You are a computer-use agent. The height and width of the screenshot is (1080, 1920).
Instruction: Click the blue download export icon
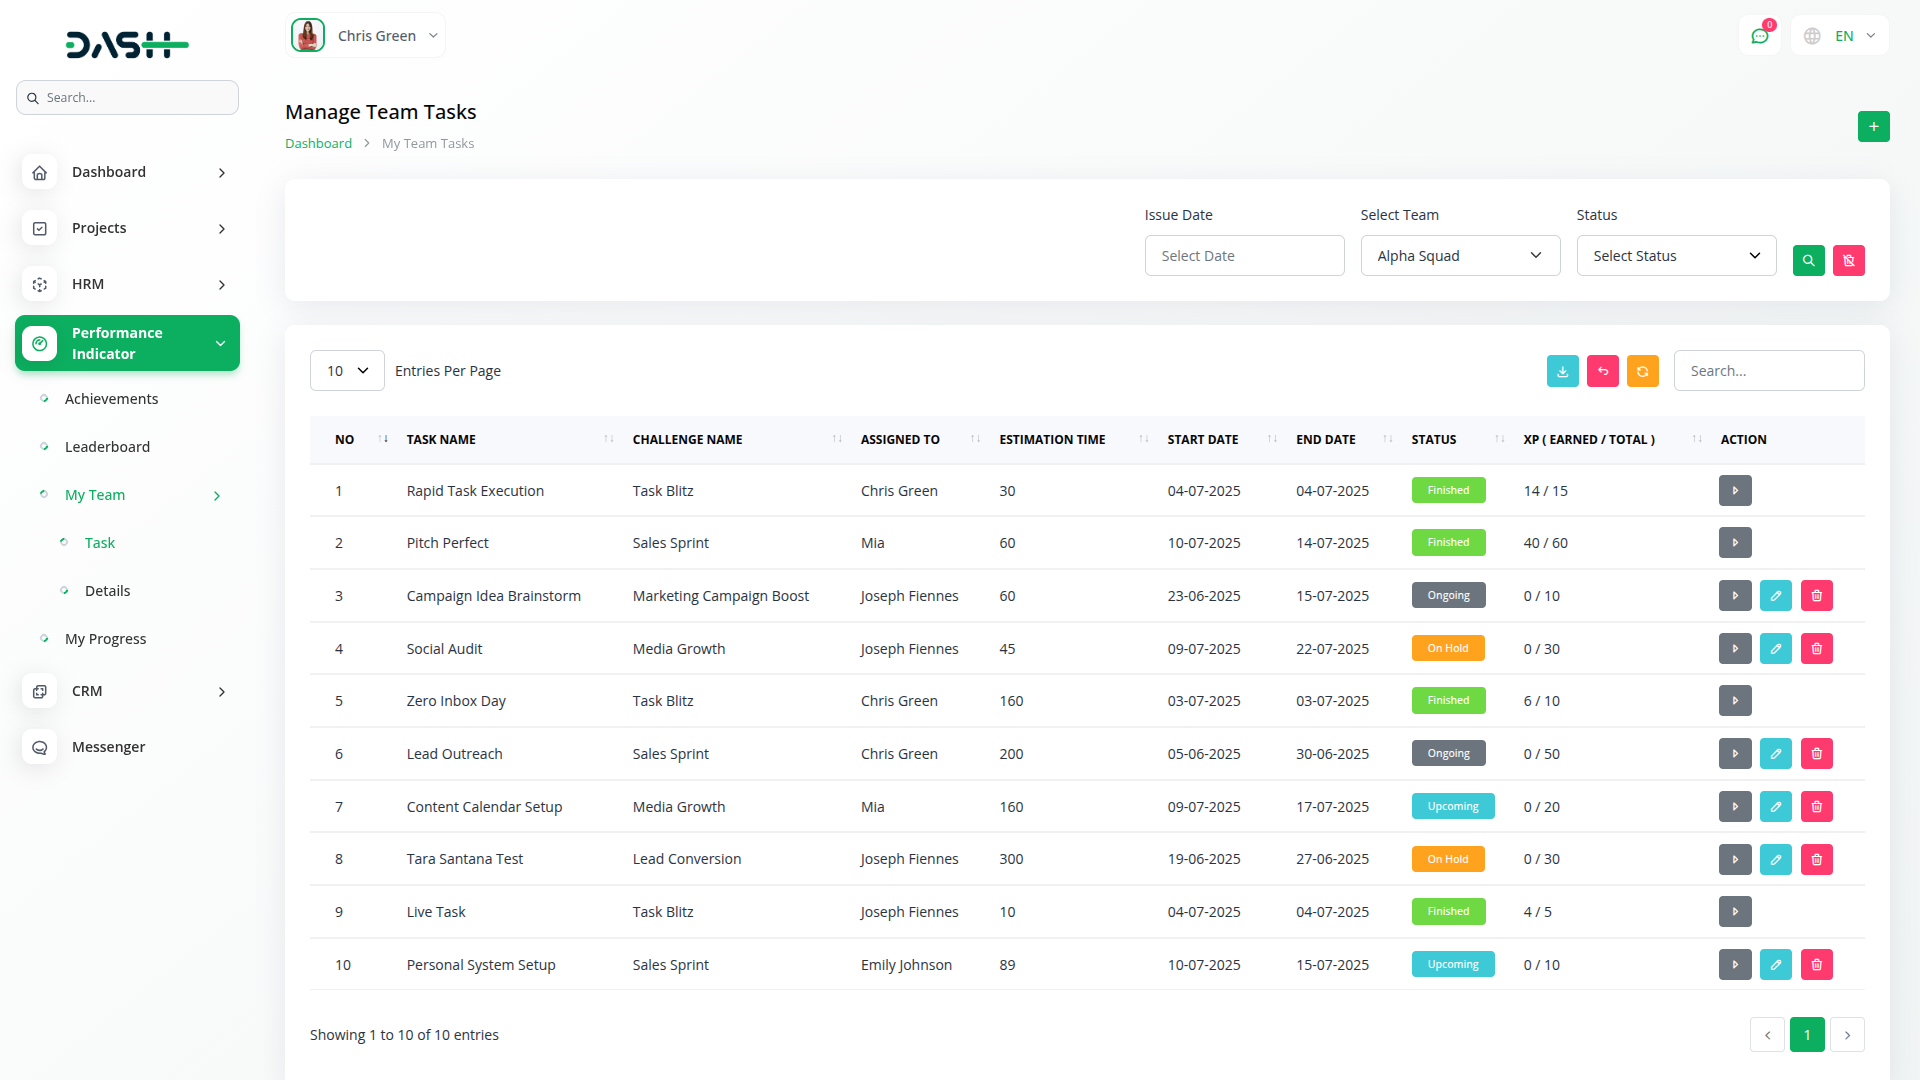[1562, 371]
